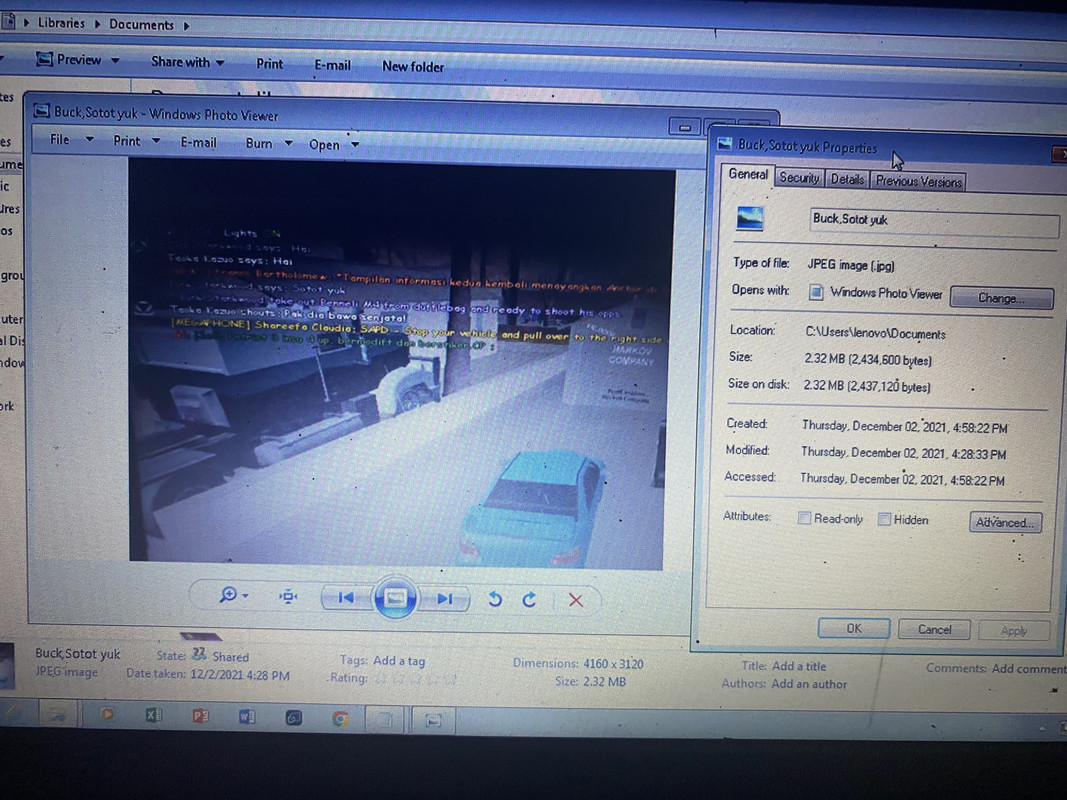The width and height of the screenshot is (1067, 800).
Task: Switch to the Security tab
Action: (x=799, y=178)
